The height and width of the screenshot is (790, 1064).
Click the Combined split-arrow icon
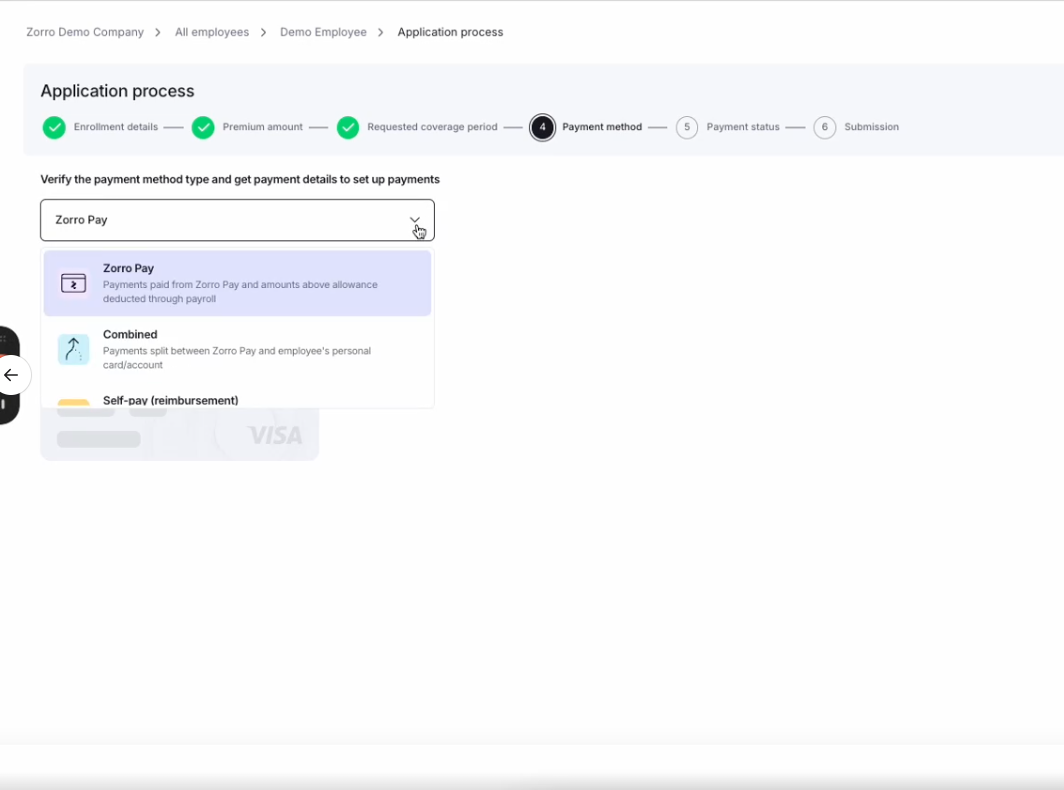pos(73,350)
